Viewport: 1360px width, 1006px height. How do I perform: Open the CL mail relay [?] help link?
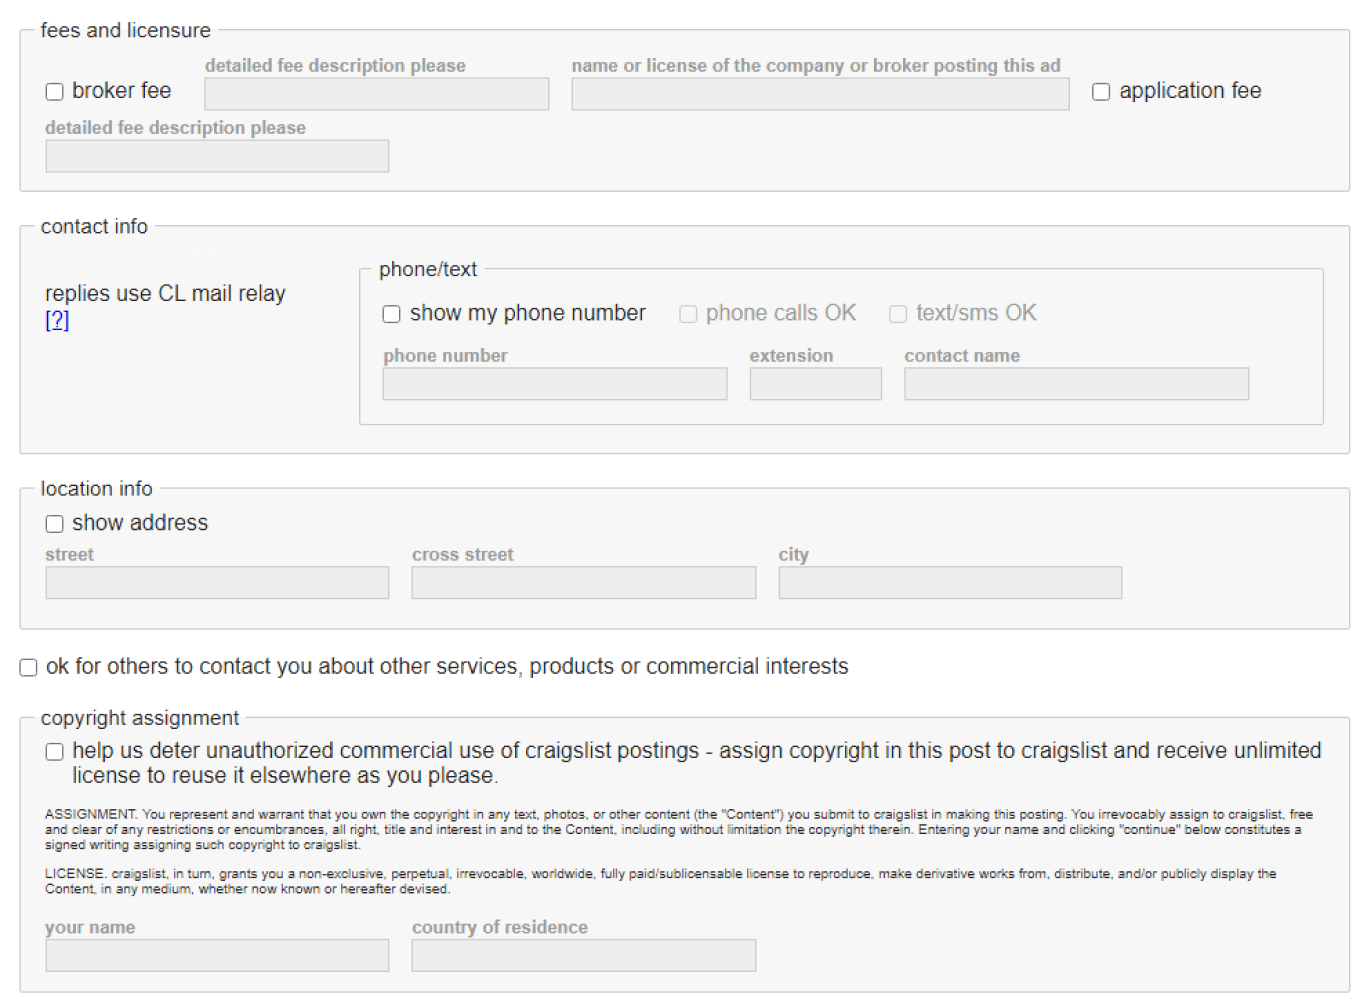pos(57,320)
